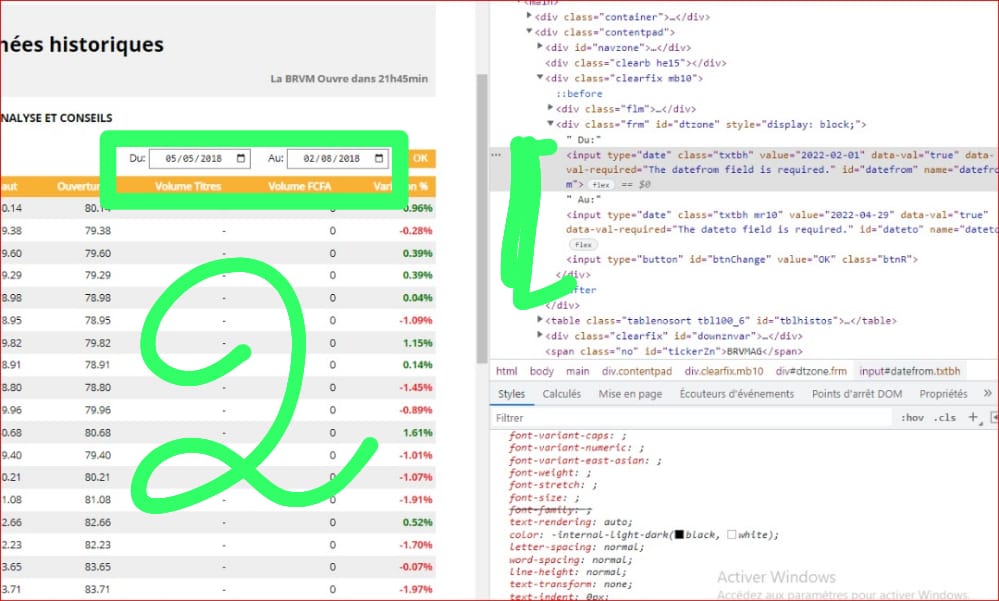The image size is (999, 601).
Task: Toggle :hov element state panel
Action: pyautogui.click(x=912, y=418)
